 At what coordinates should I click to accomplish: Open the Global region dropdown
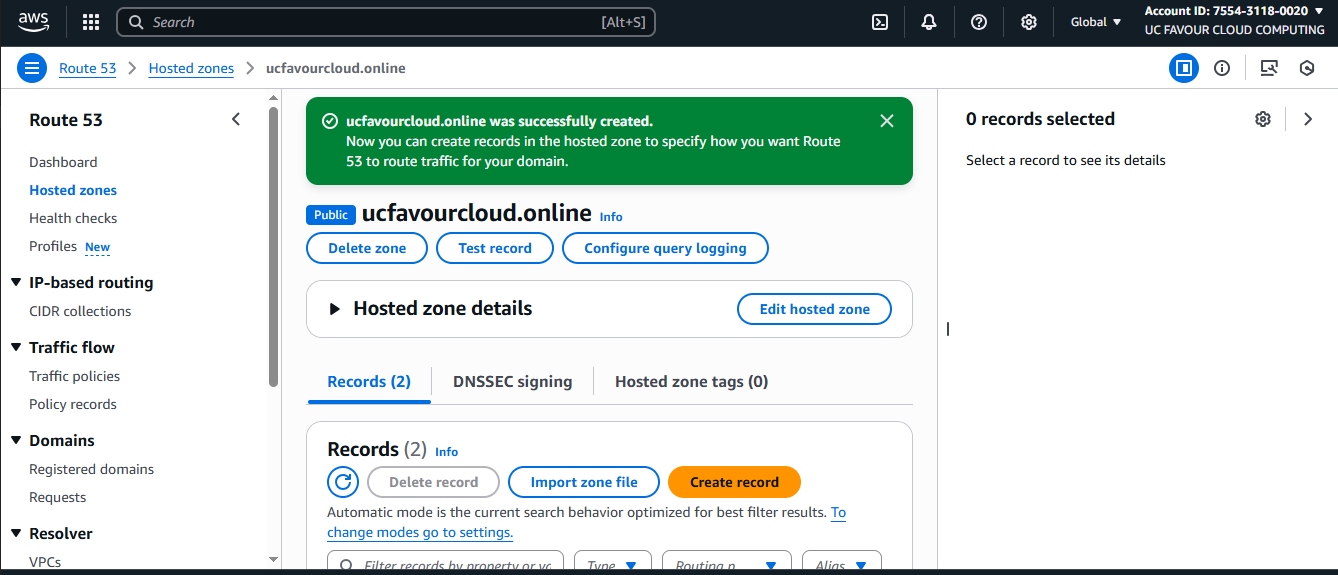[1096, 22]
